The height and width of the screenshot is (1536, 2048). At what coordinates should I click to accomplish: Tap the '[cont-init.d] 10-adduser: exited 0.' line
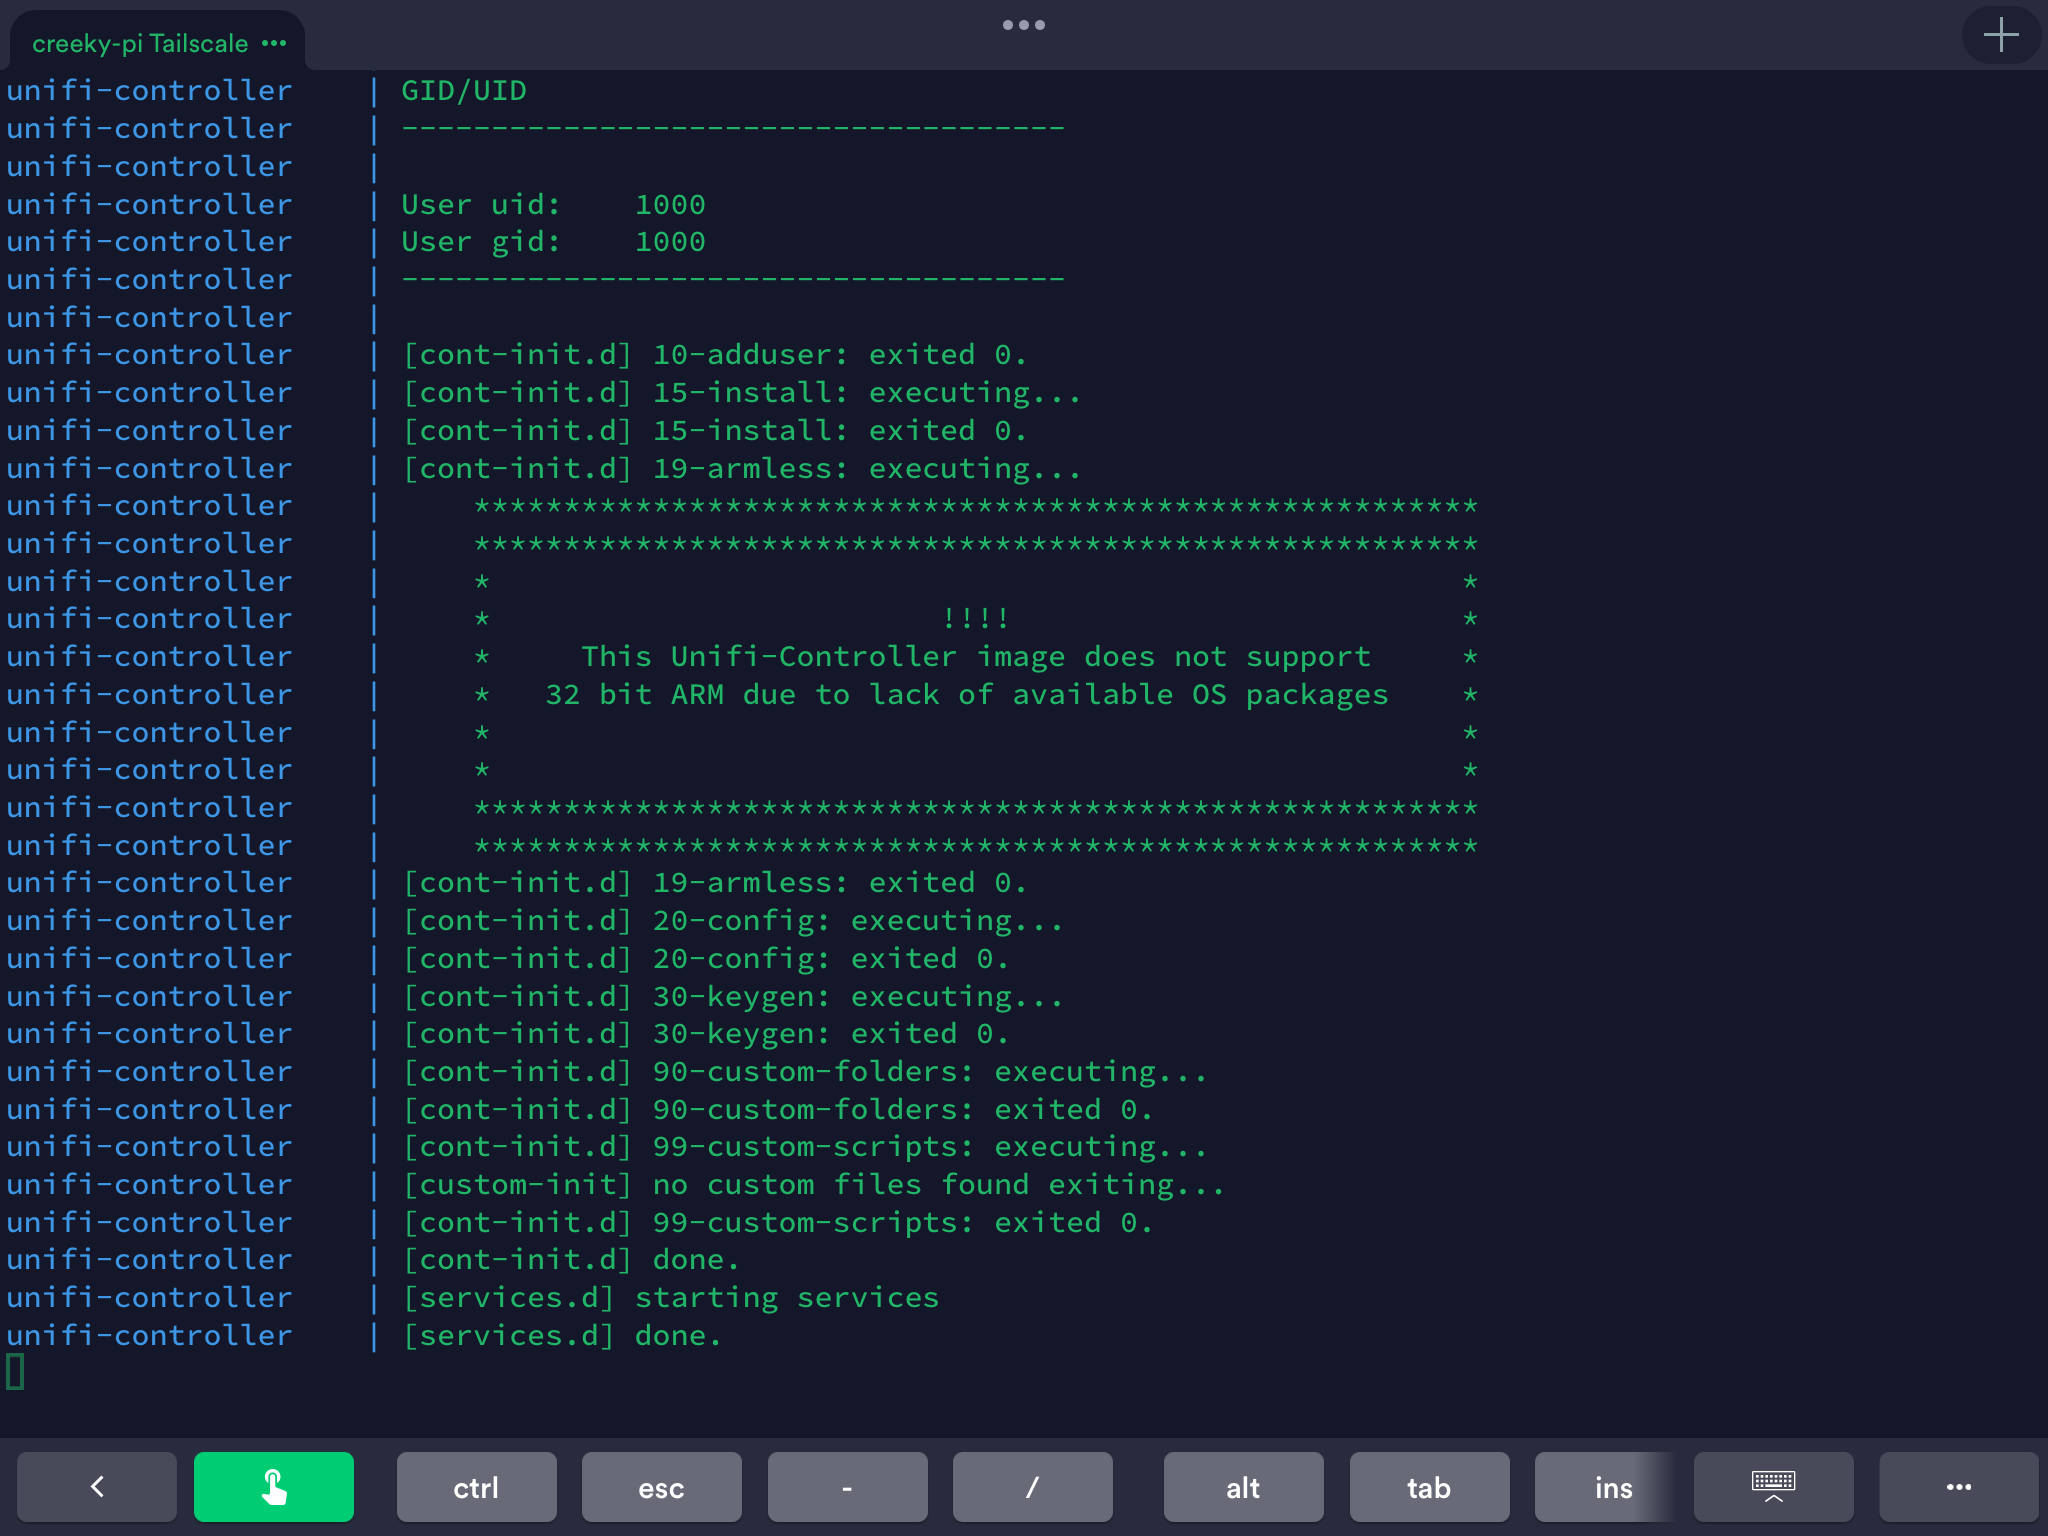pos(715,354)
